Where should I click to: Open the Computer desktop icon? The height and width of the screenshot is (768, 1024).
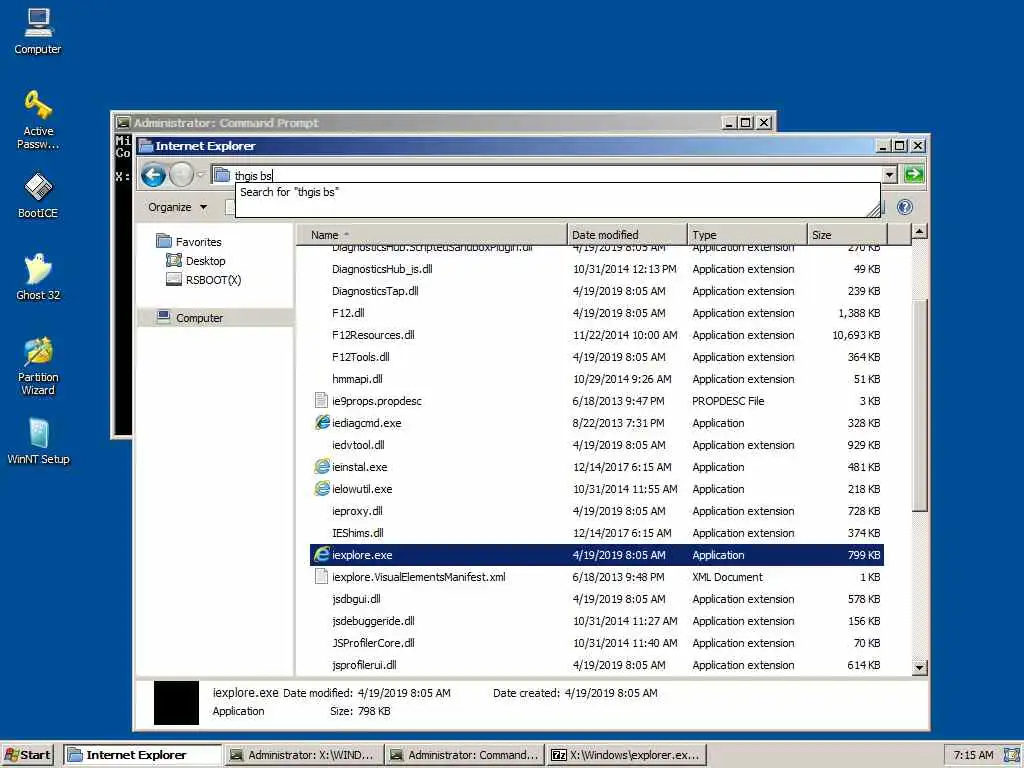[x=37, y=31]
